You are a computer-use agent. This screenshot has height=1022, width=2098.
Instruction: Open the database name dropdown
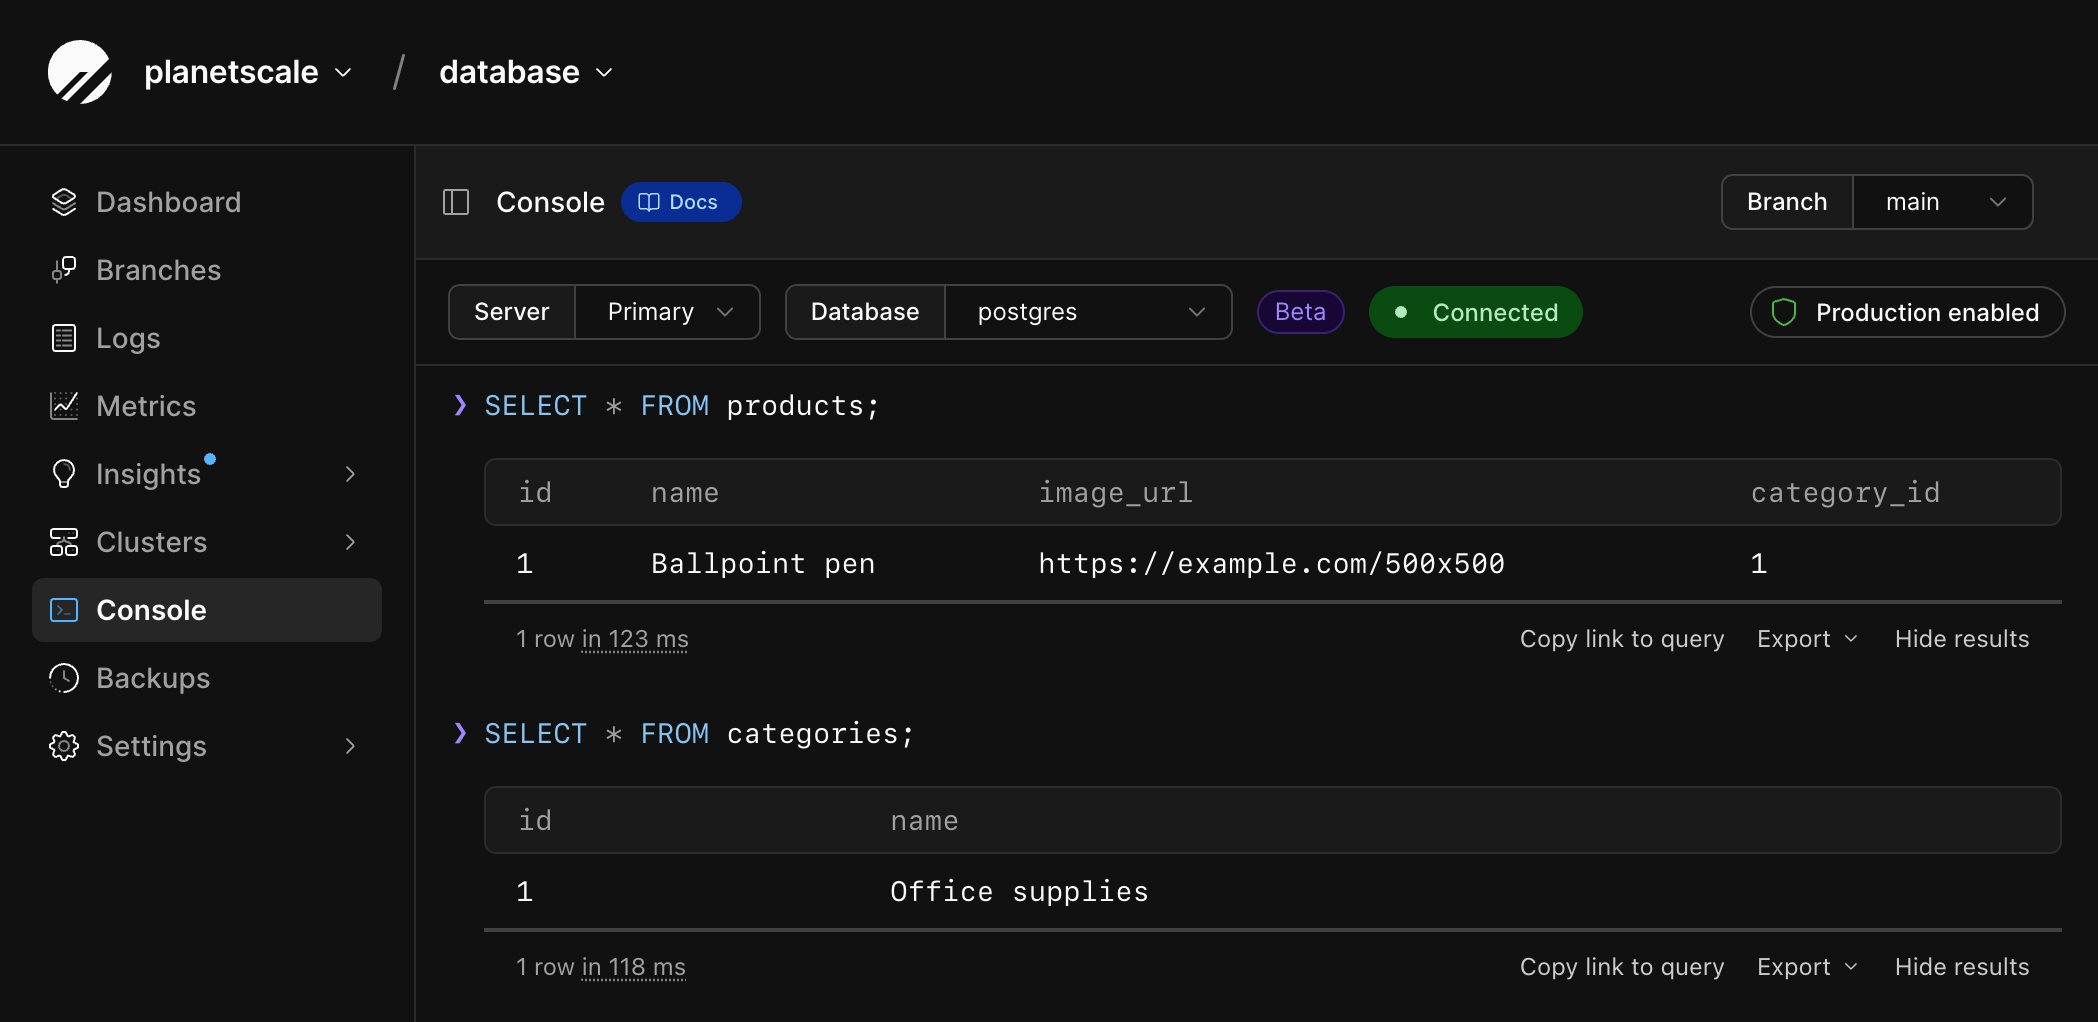526,72
